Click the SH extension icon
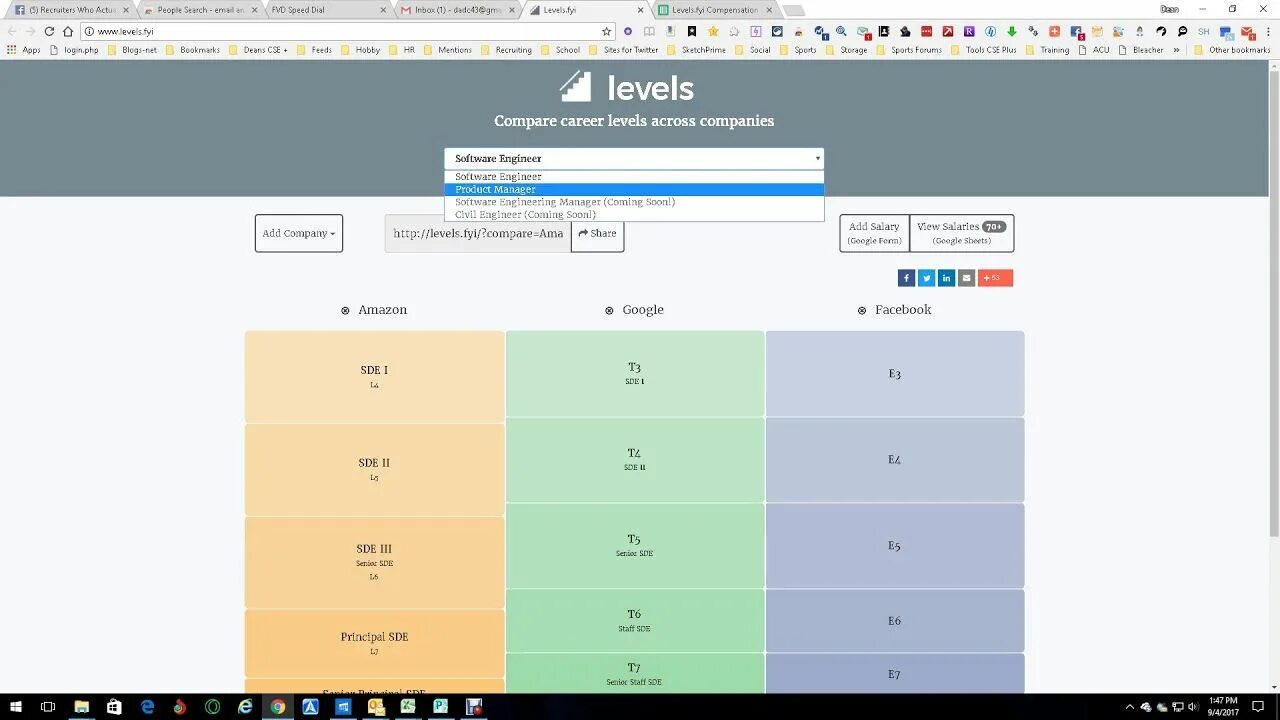1280x720 pixels. click(1204, 31)
